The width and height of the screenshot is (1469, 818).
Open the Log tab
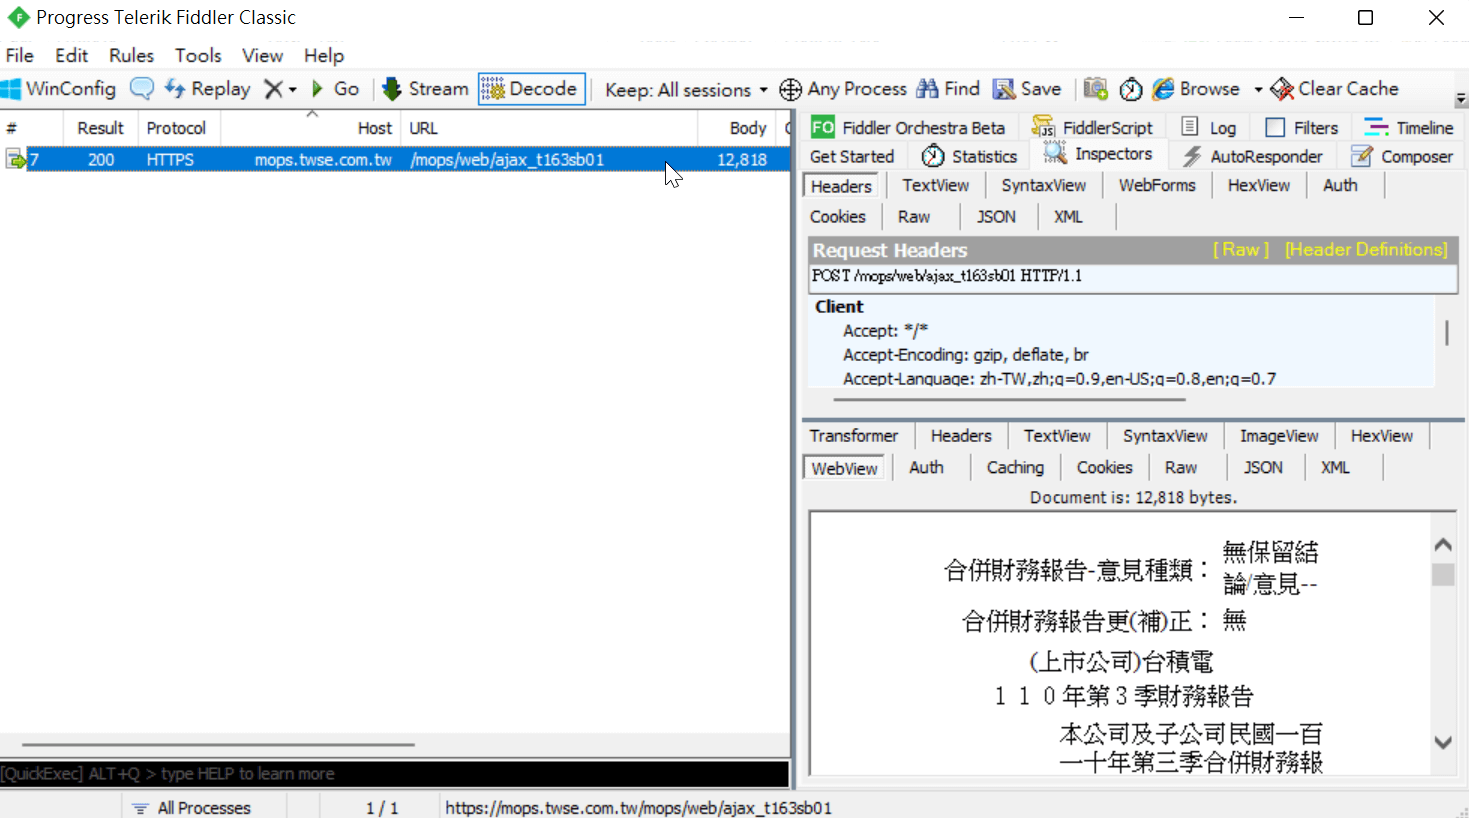click(x=1208, y=128)
